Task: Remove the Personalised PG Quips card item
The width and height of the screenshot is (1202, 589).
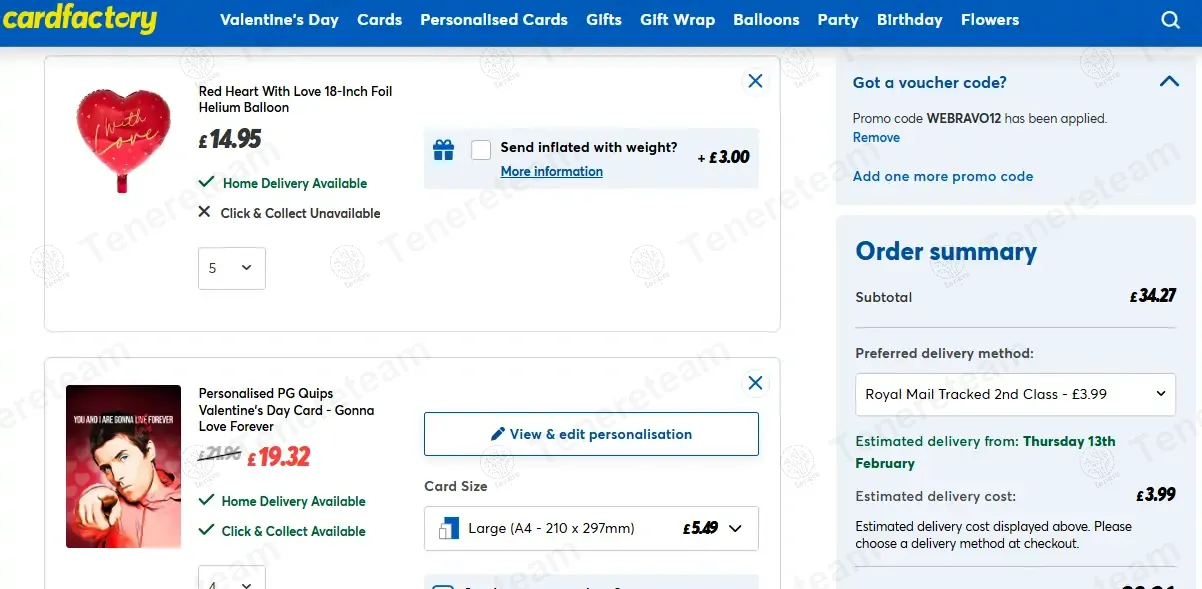Action: point(755,383)
